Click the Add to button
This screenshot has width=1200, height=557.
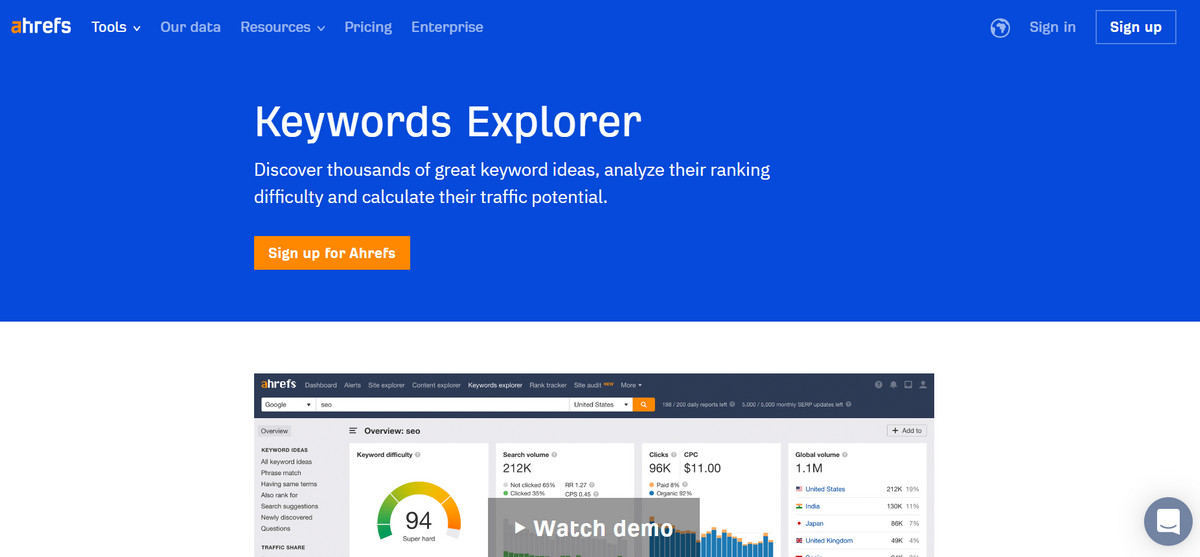(907, 431)
